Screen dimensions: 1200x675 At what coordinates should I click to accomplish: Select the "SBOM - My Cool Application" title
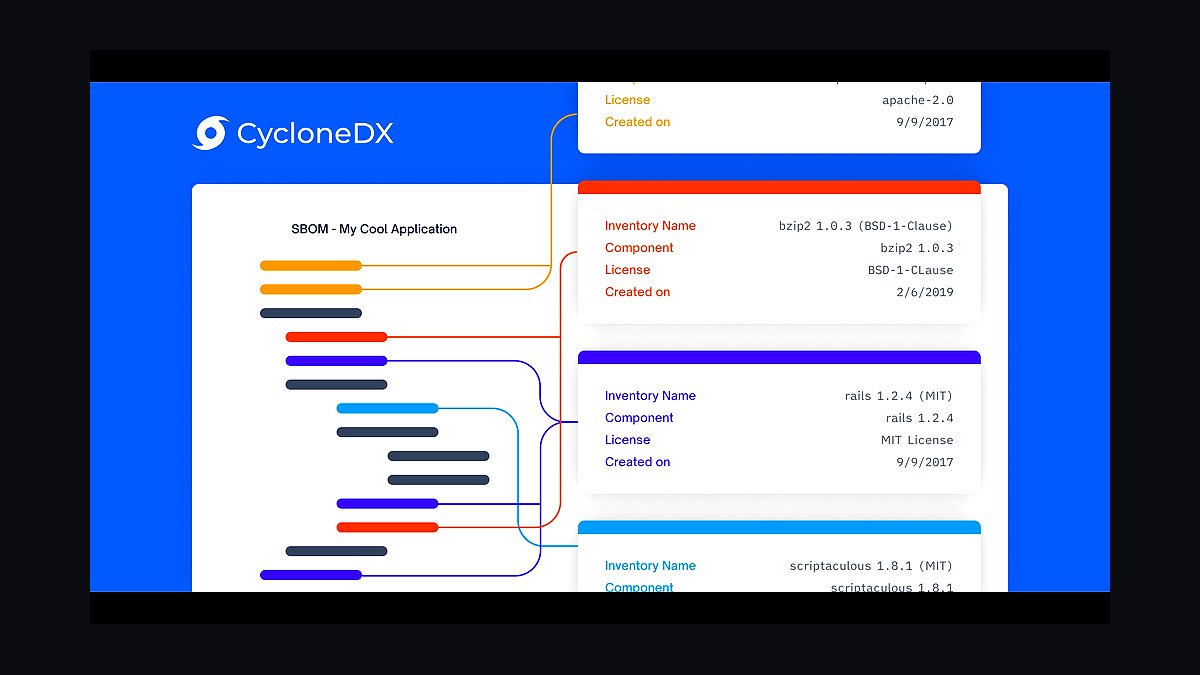374,229
